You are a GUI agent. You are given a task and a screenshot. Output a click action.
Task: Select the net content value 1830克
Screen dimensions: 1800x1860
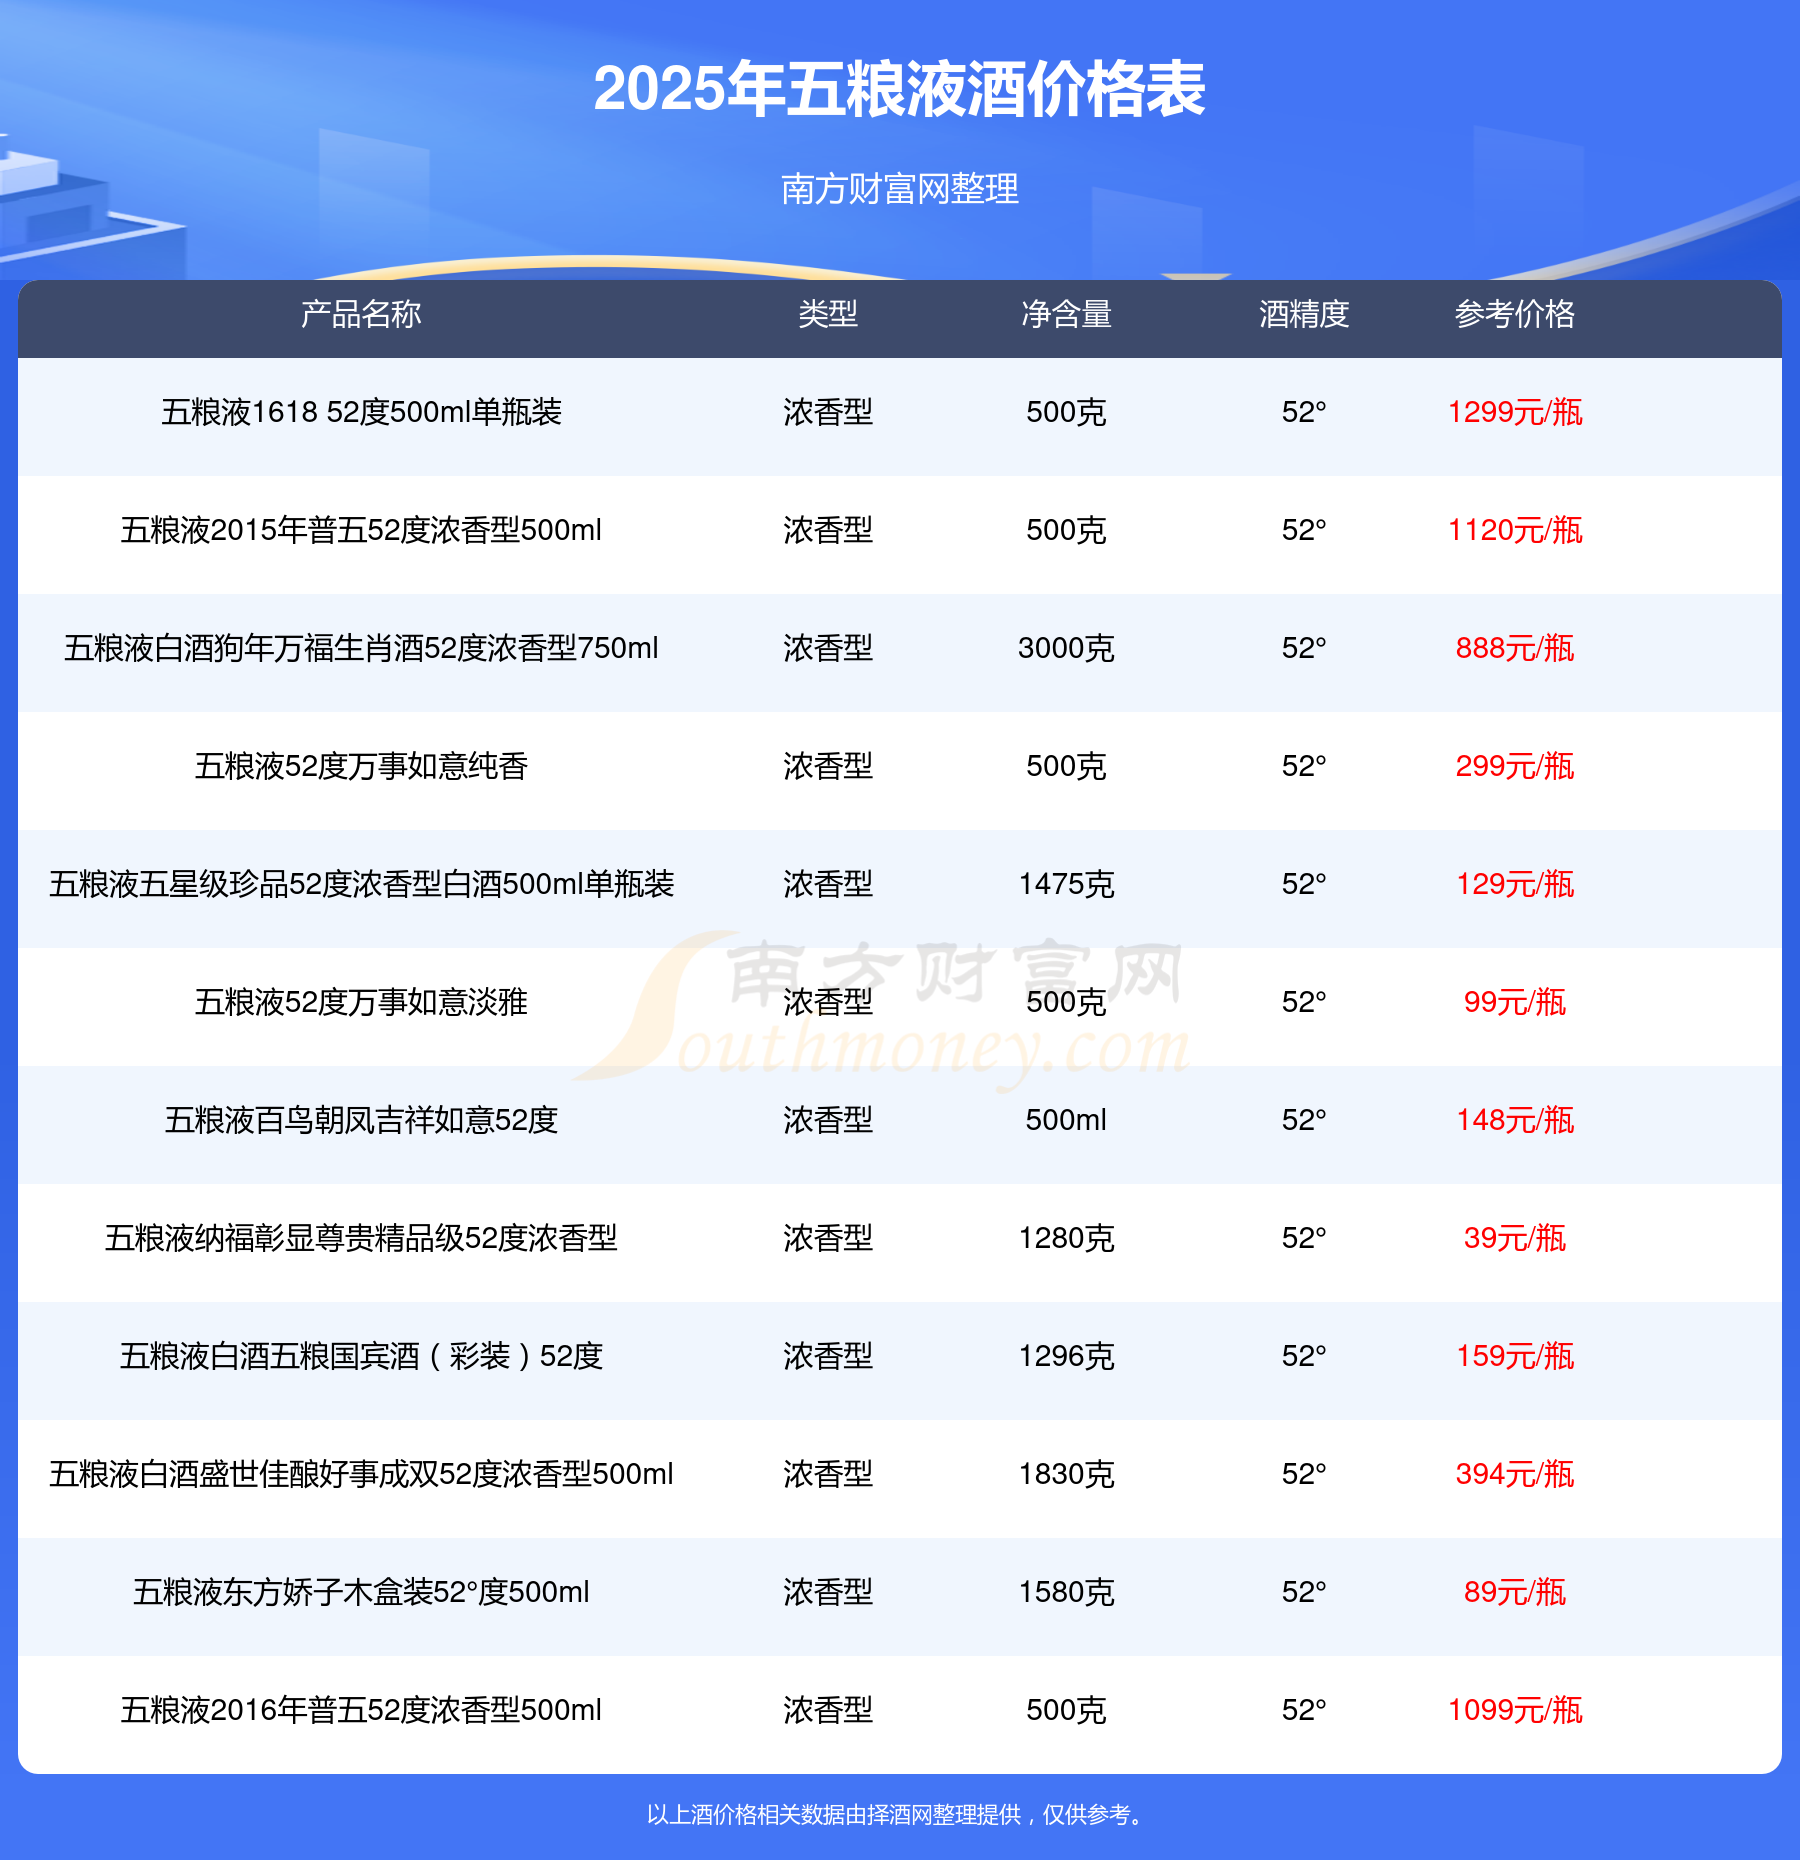(x=1066, y=1474)
